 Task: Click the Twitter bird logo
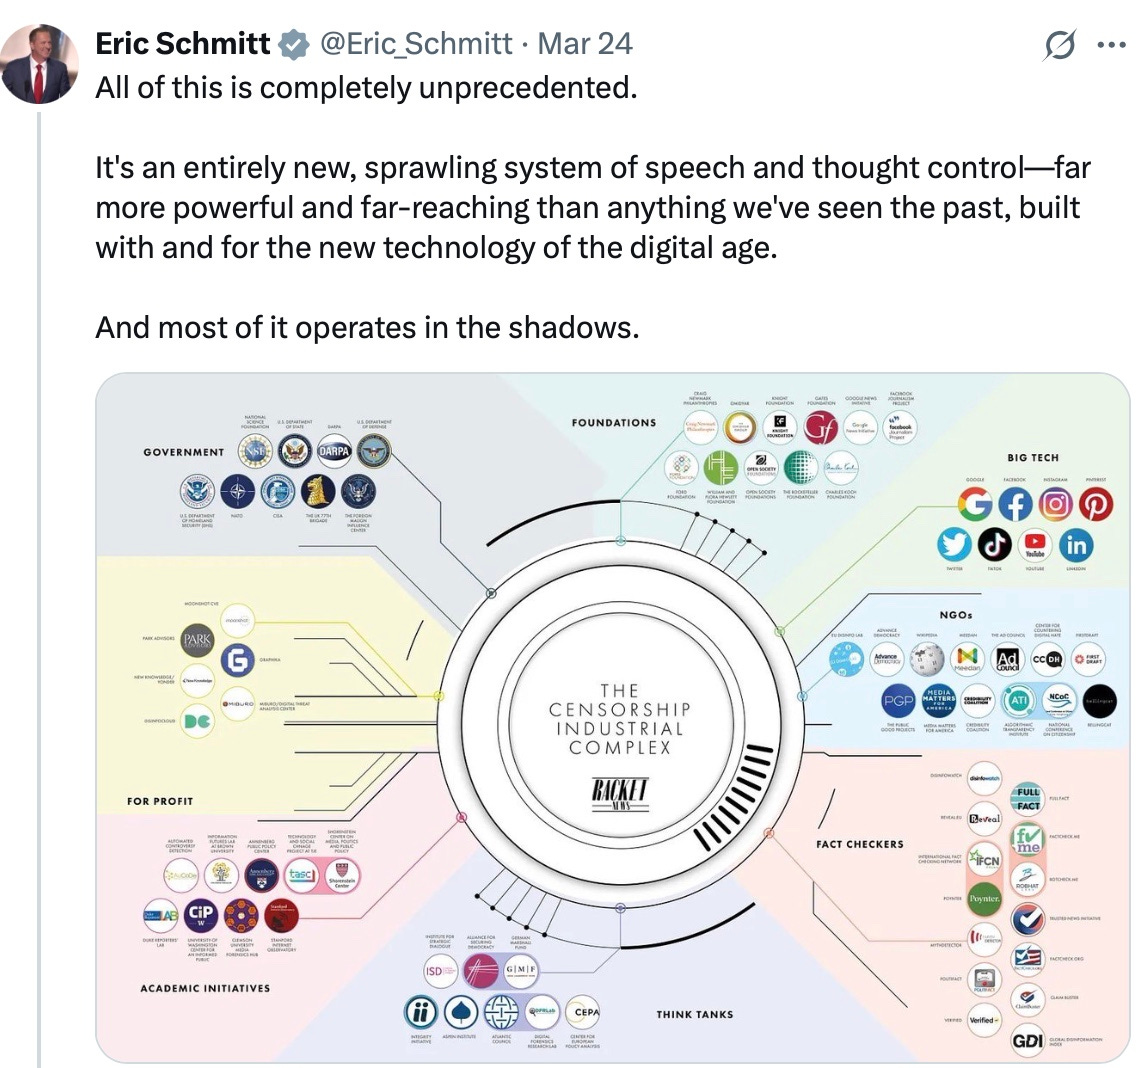tap(954, 544)
